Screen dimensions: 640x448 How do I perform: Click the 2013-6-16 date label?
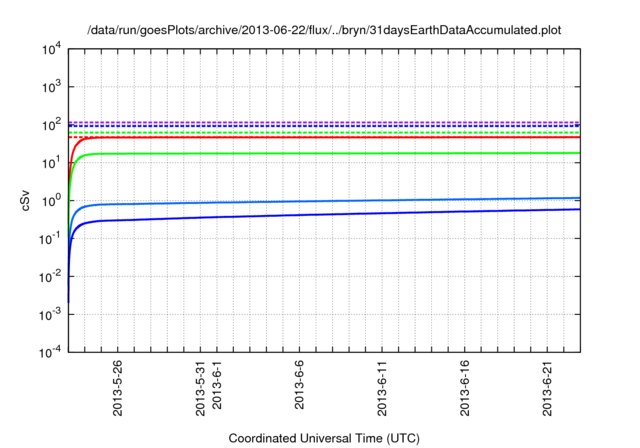pos(465,388)
